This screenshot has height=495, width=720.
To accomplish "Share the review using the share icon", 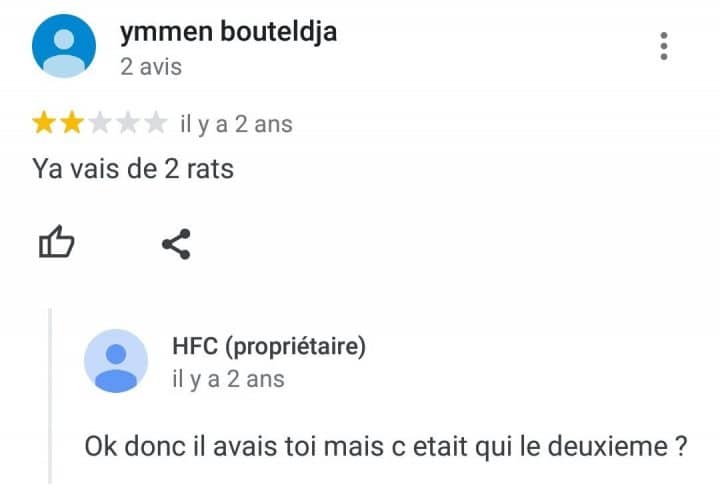I will (176, 244).
